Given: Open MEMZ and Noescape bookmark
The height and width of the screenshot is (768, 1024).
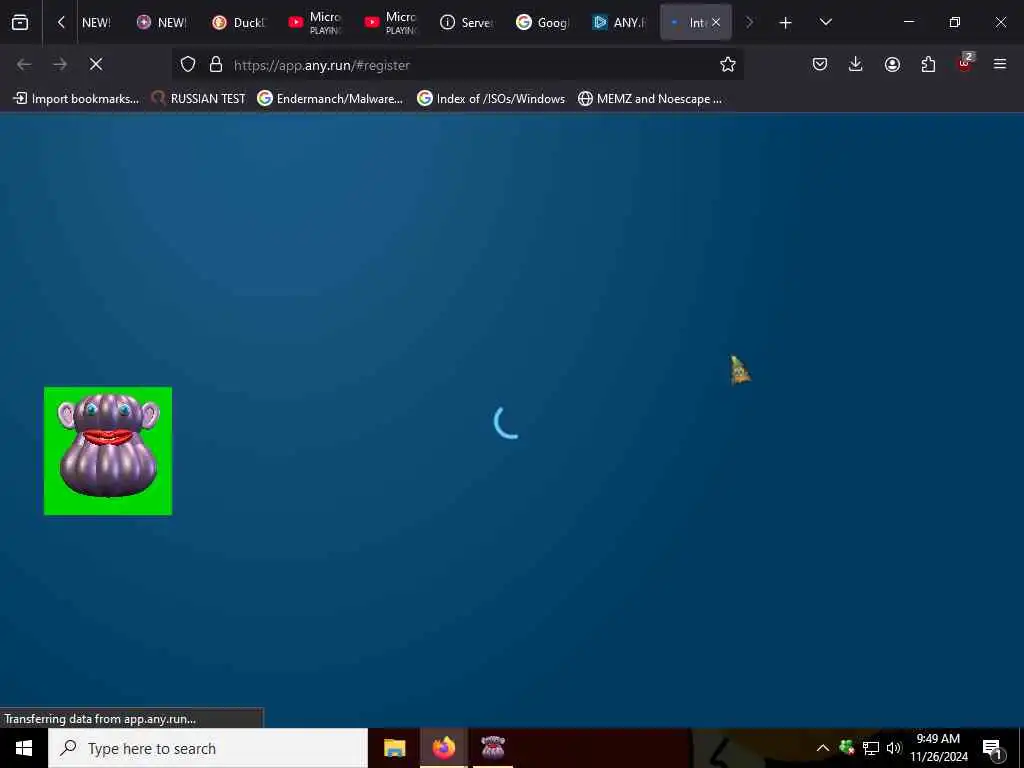Looking at the screenshot, I should coord(650,99).
